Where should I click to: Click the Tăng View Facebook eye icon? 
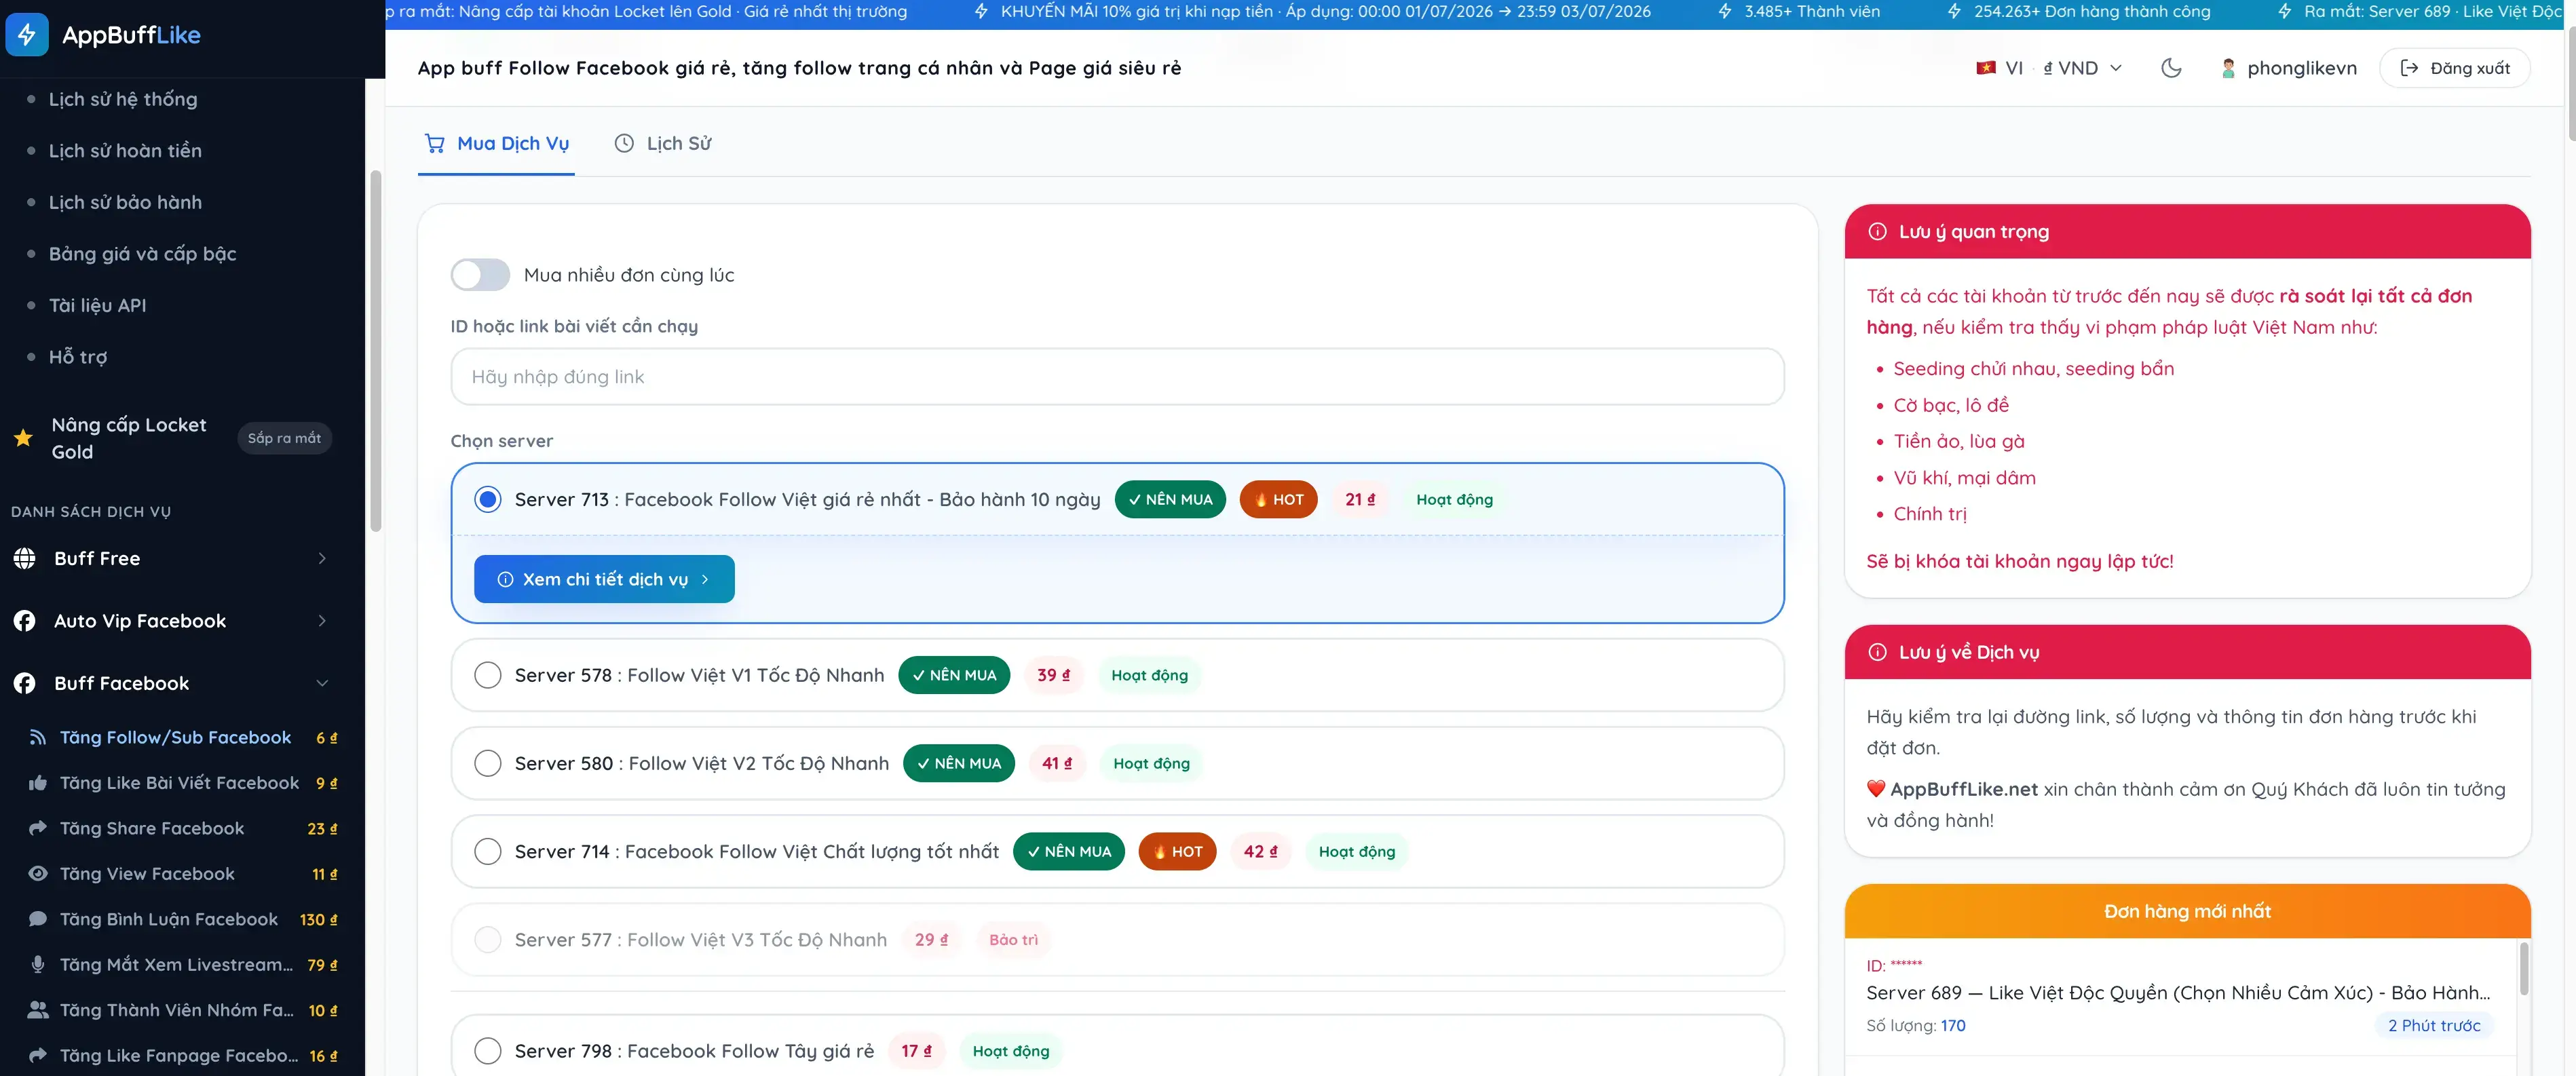click(38, 873)
